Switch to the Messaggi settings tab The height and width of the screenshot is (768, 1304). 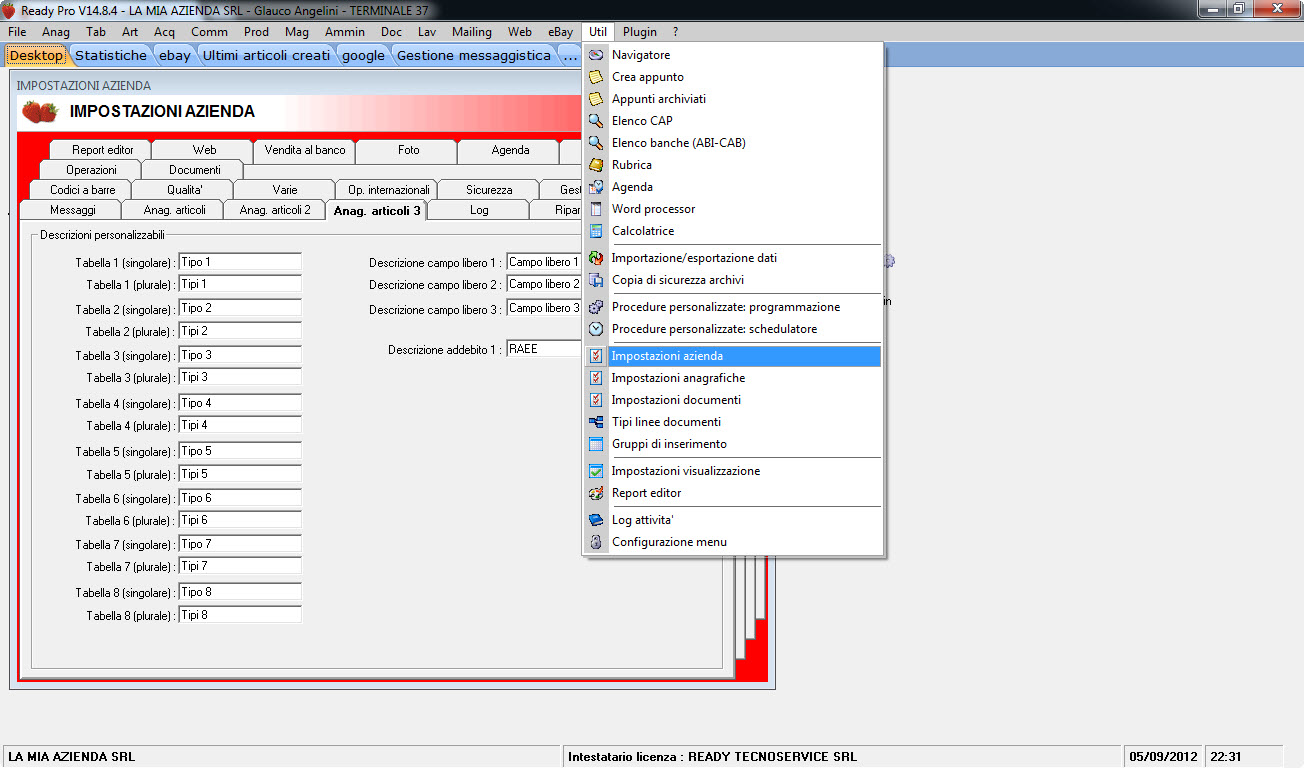(x=73, y=210)
